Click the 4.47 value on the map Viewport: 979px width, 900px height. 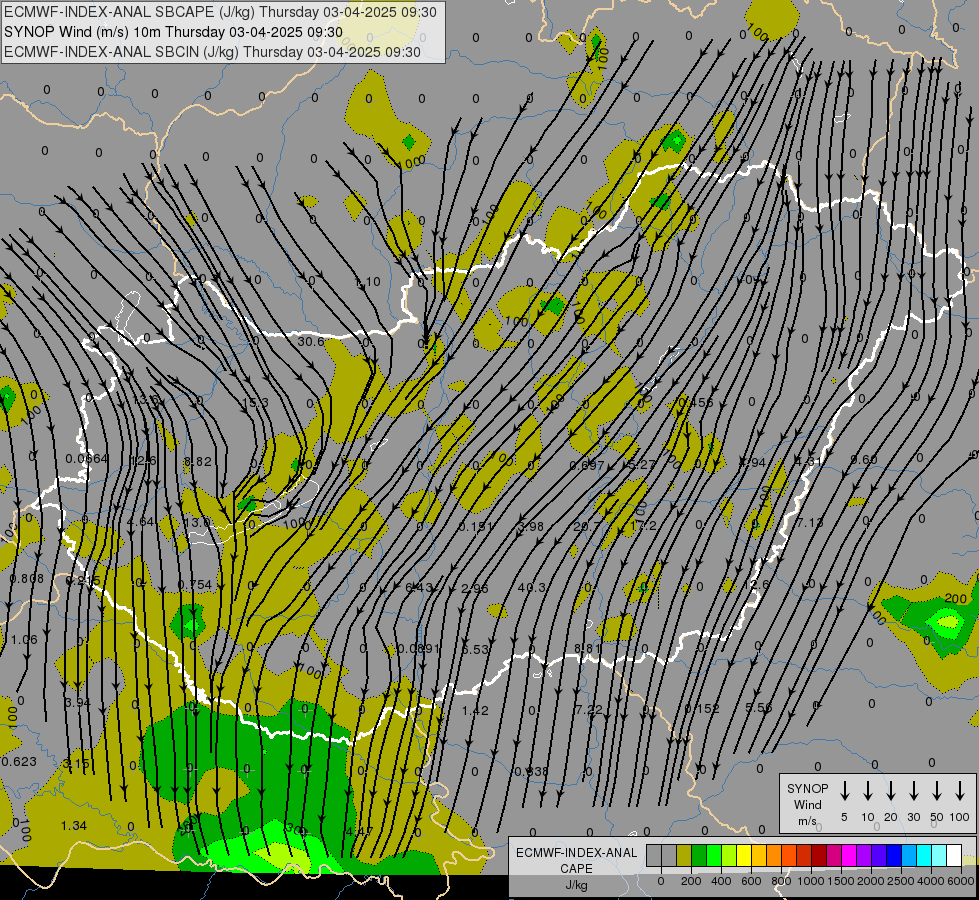pyautogui.click(x=359, y=831)
